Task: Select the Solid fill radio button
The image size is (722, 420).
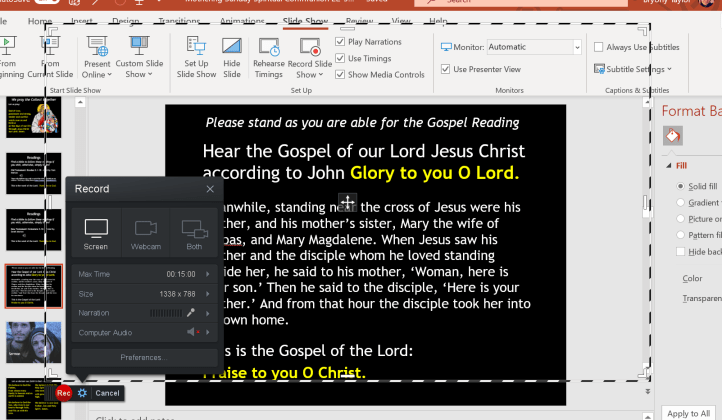Action: click(x=682, y=186)
